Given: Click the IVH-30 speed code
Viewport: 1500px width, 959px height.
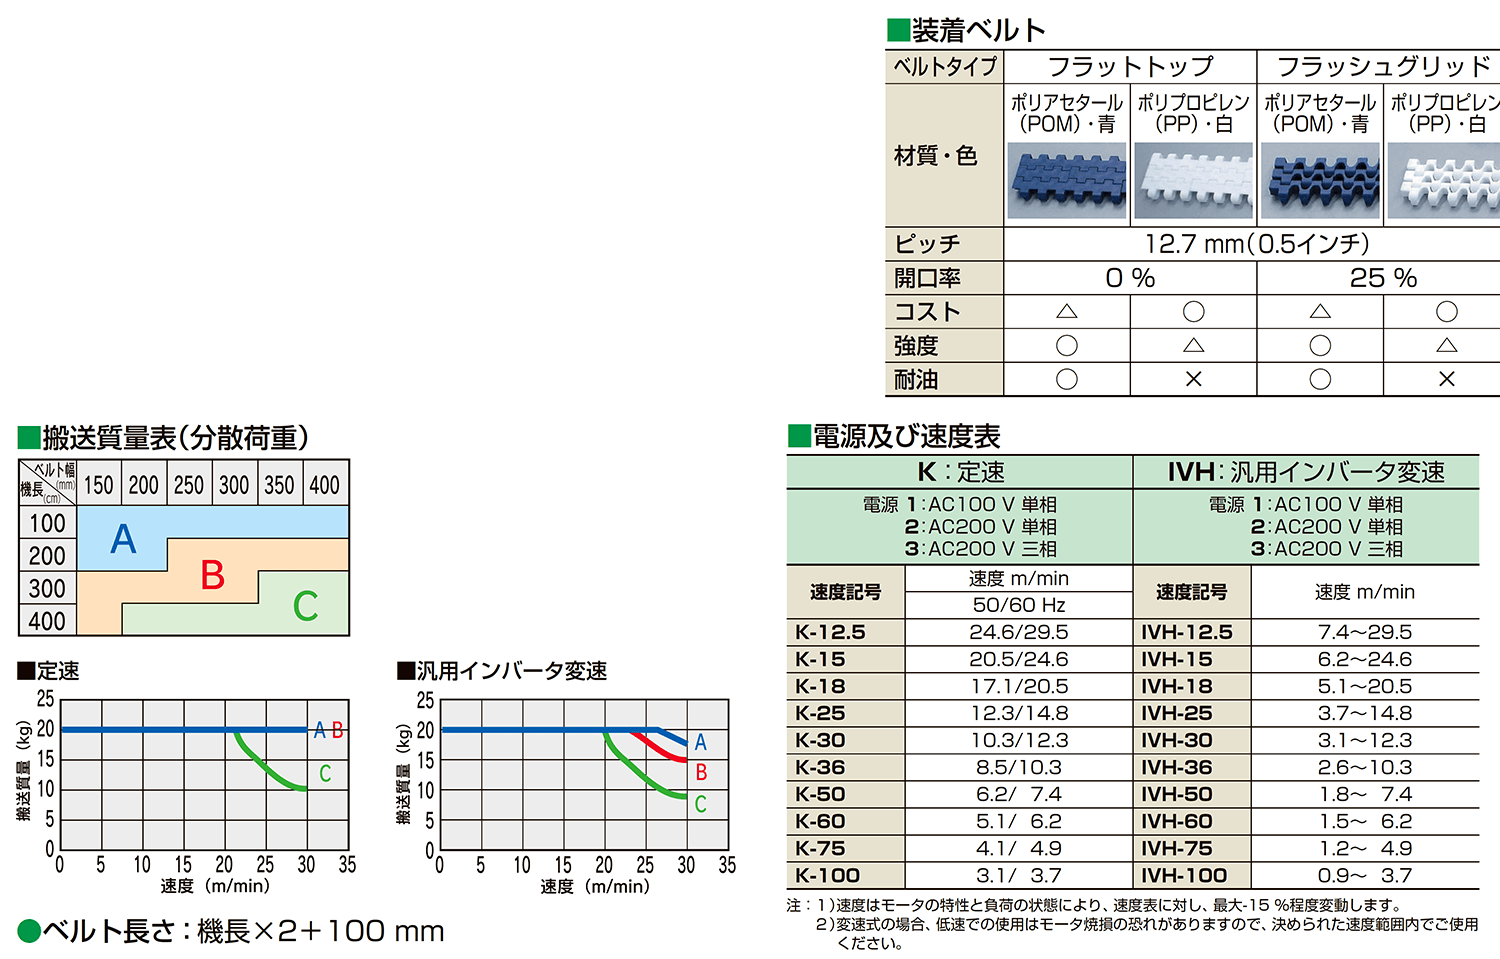Looking at the screenshot, I should pyautogui.click(x=1176, y=740).
